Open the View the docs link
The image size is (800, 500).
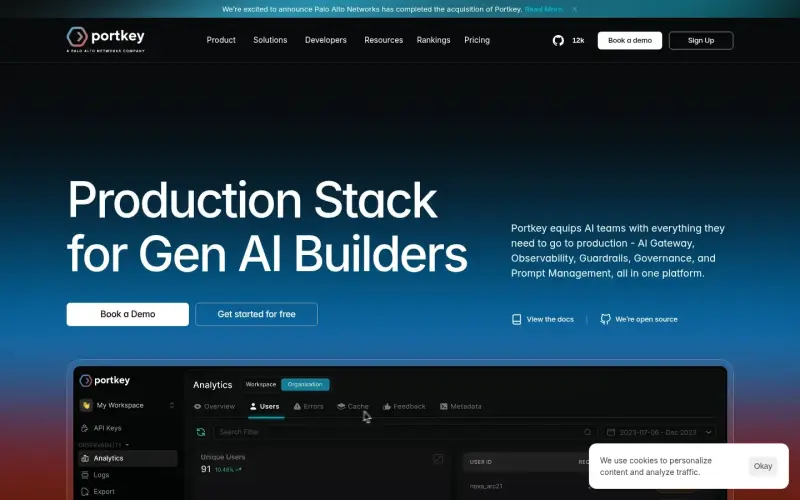tap(550, 319)
